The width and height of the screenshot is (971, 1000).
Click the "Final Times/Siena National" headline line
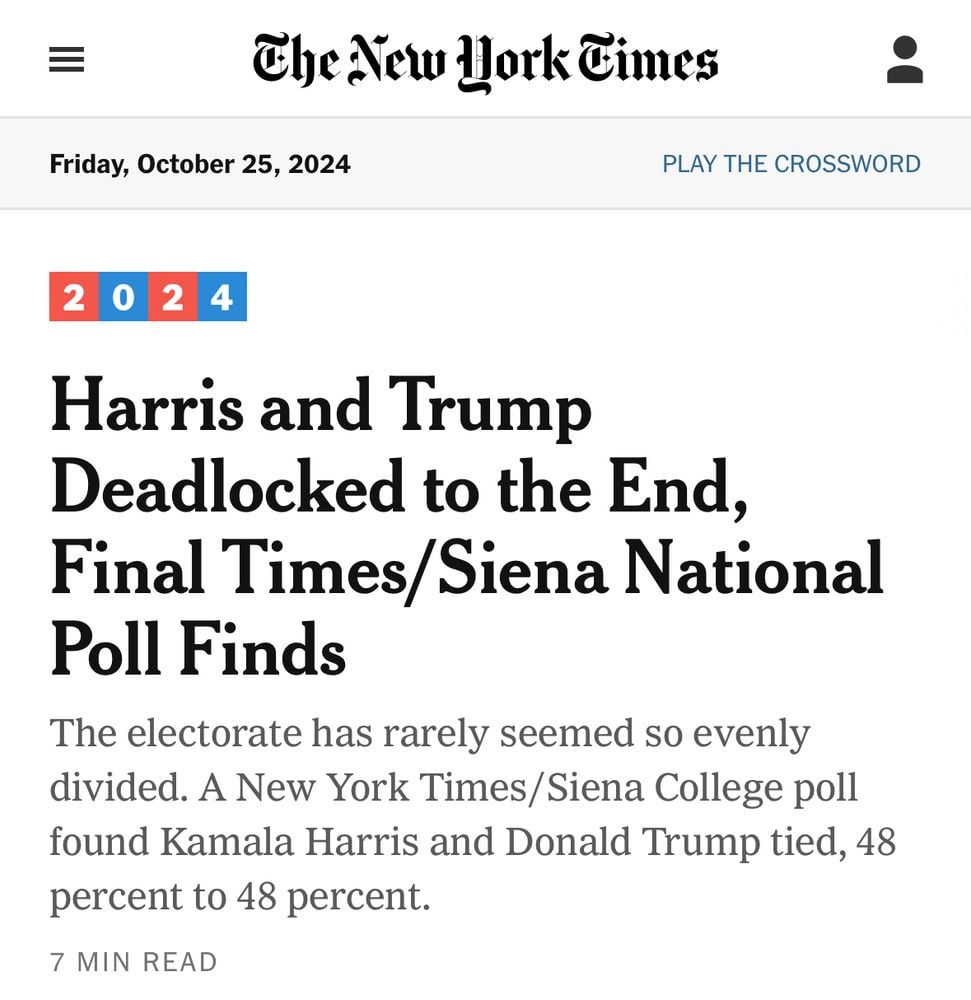(467, 568)
